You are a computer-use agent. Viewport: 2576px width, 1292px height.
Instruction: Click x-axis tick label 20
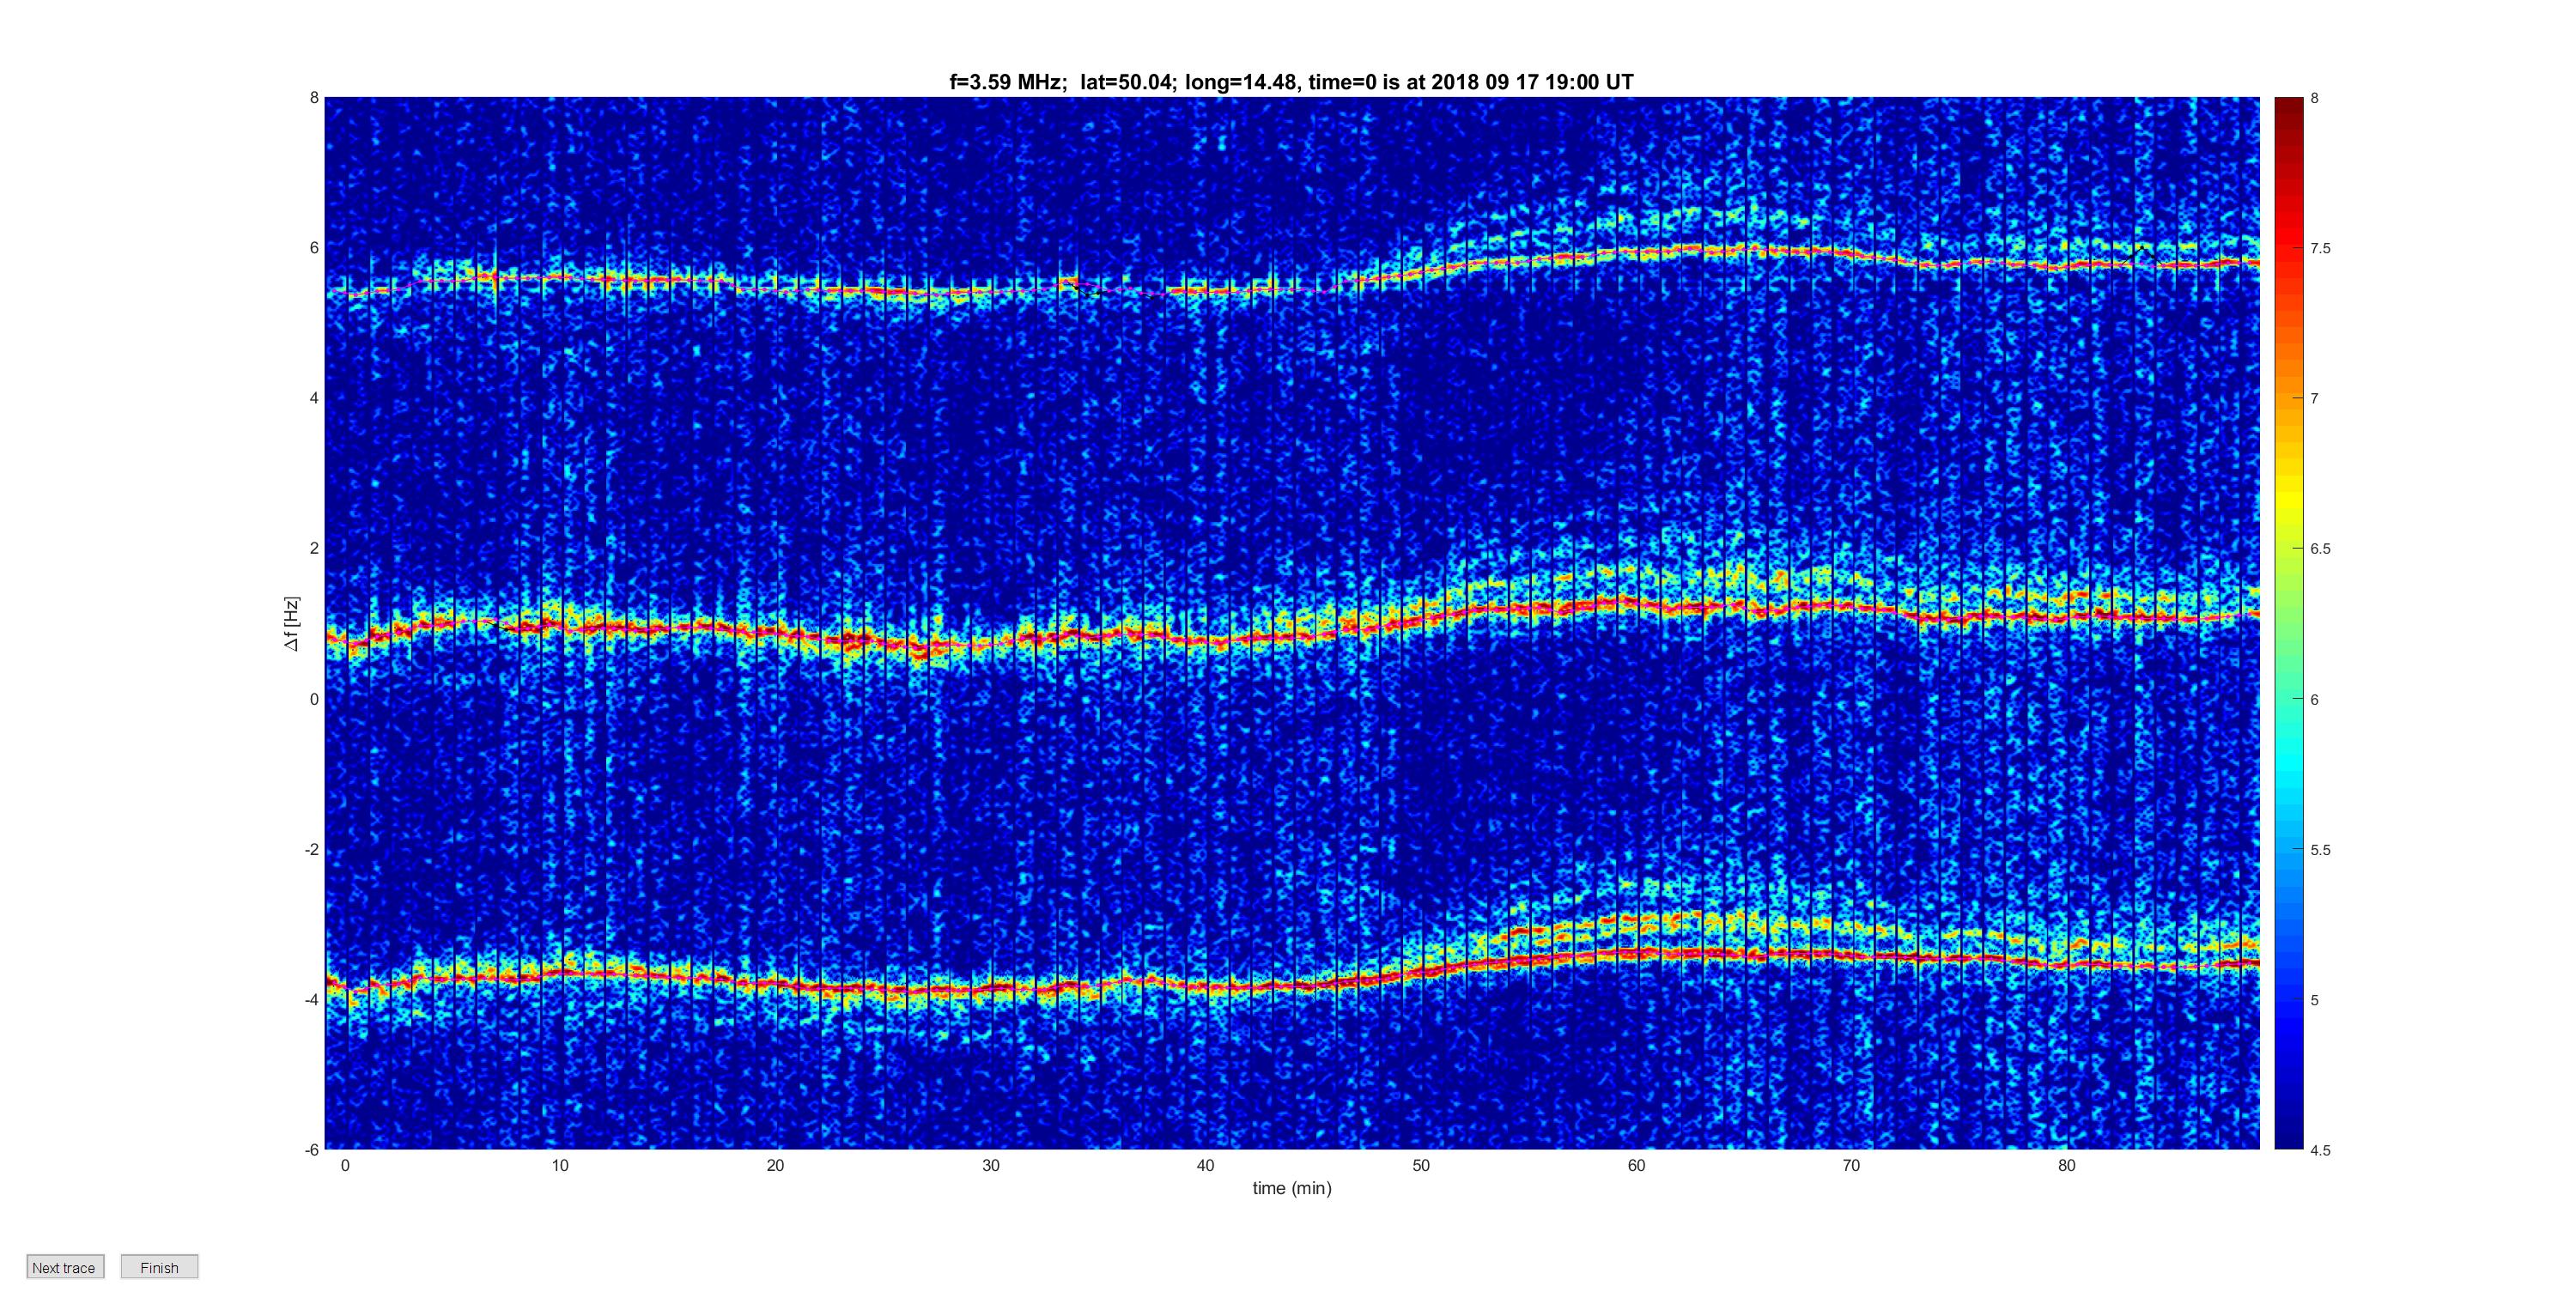(775, 1166)
